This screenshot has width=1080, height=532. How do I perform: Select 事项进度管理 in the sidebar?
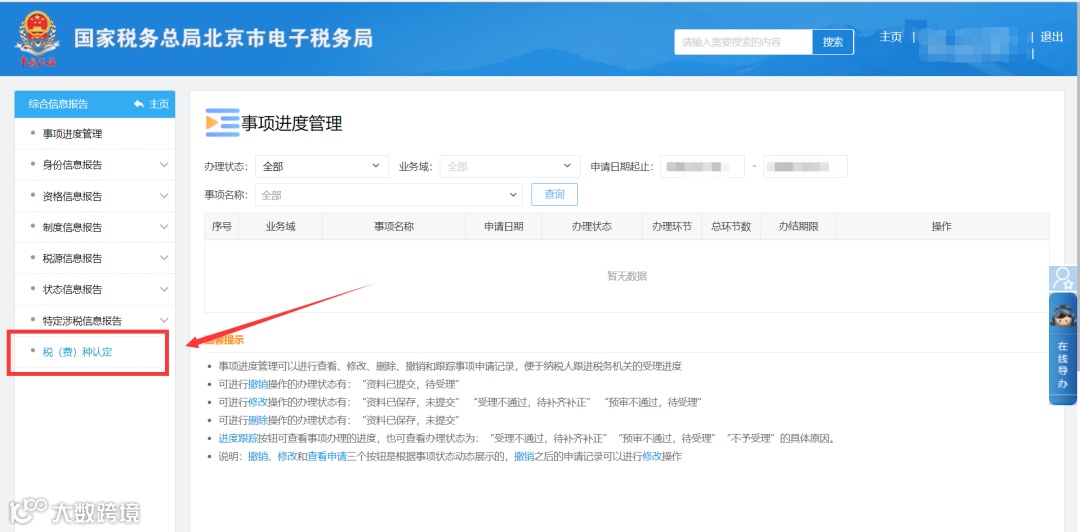tap(72, 134)
